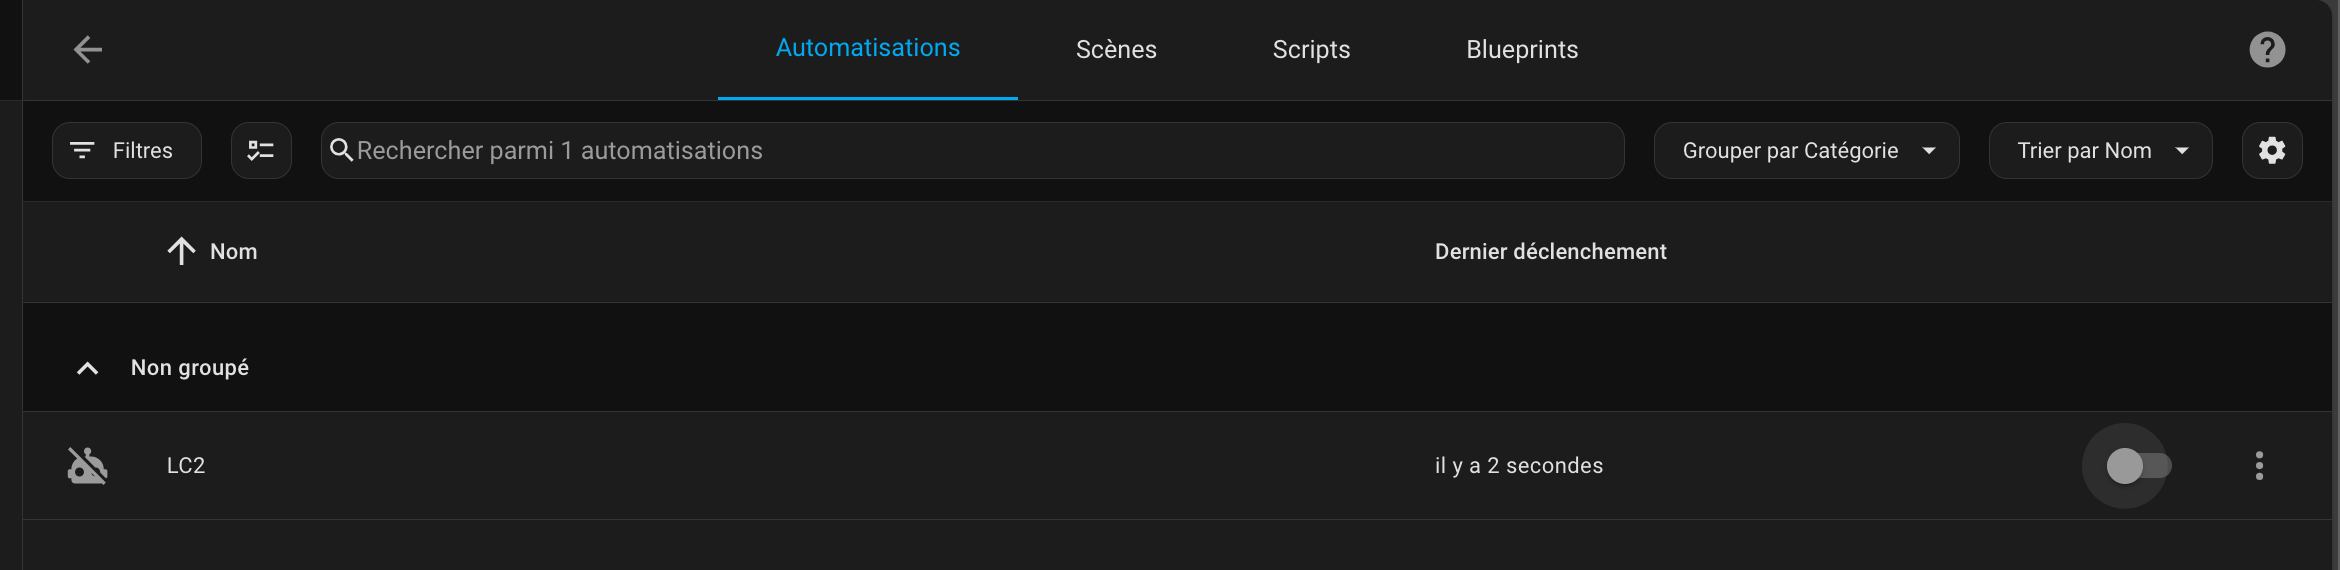Focus the Rechercher parmi automatisations search field
This screenshot has width=2340, height=570.
[x=972, y=150]
